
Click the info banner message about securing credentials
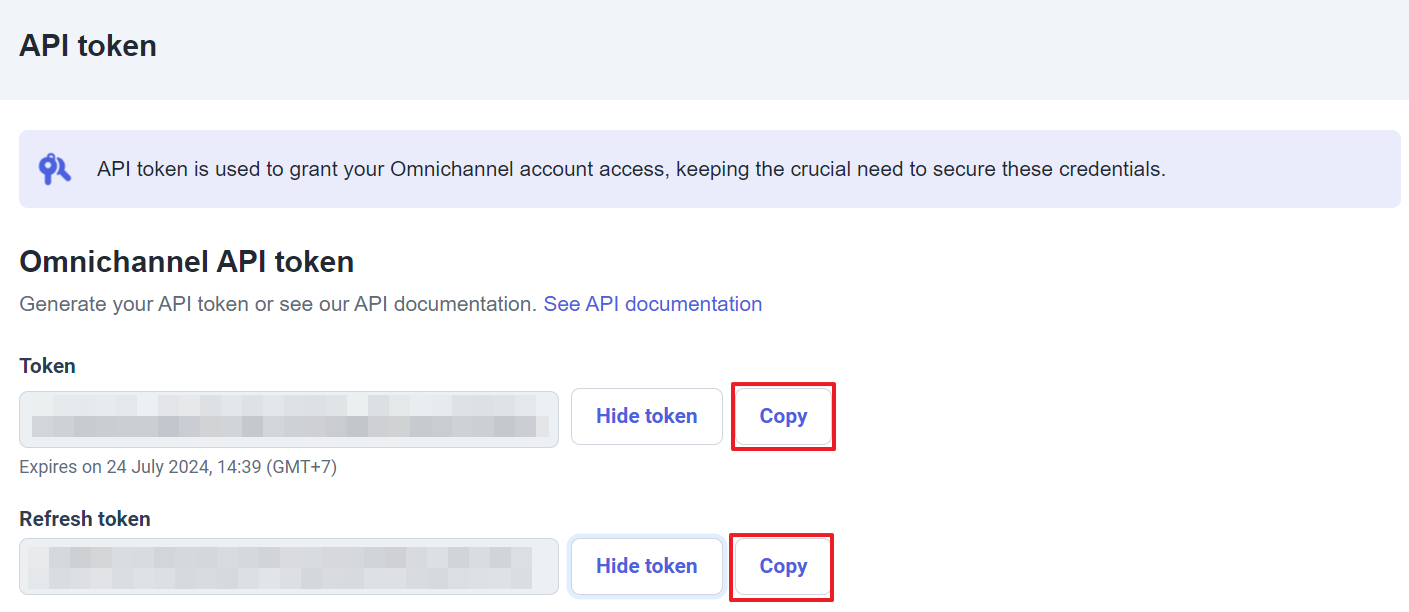click(631, 169)
